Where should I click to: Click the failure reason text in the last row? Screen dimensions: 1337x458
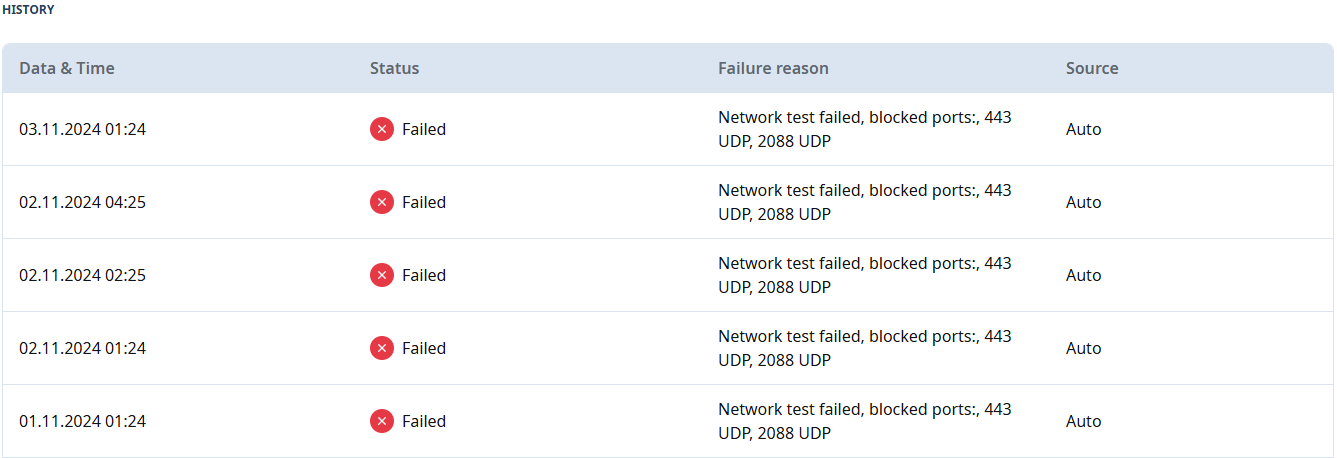pyautogui.click(x=864, y=421)
